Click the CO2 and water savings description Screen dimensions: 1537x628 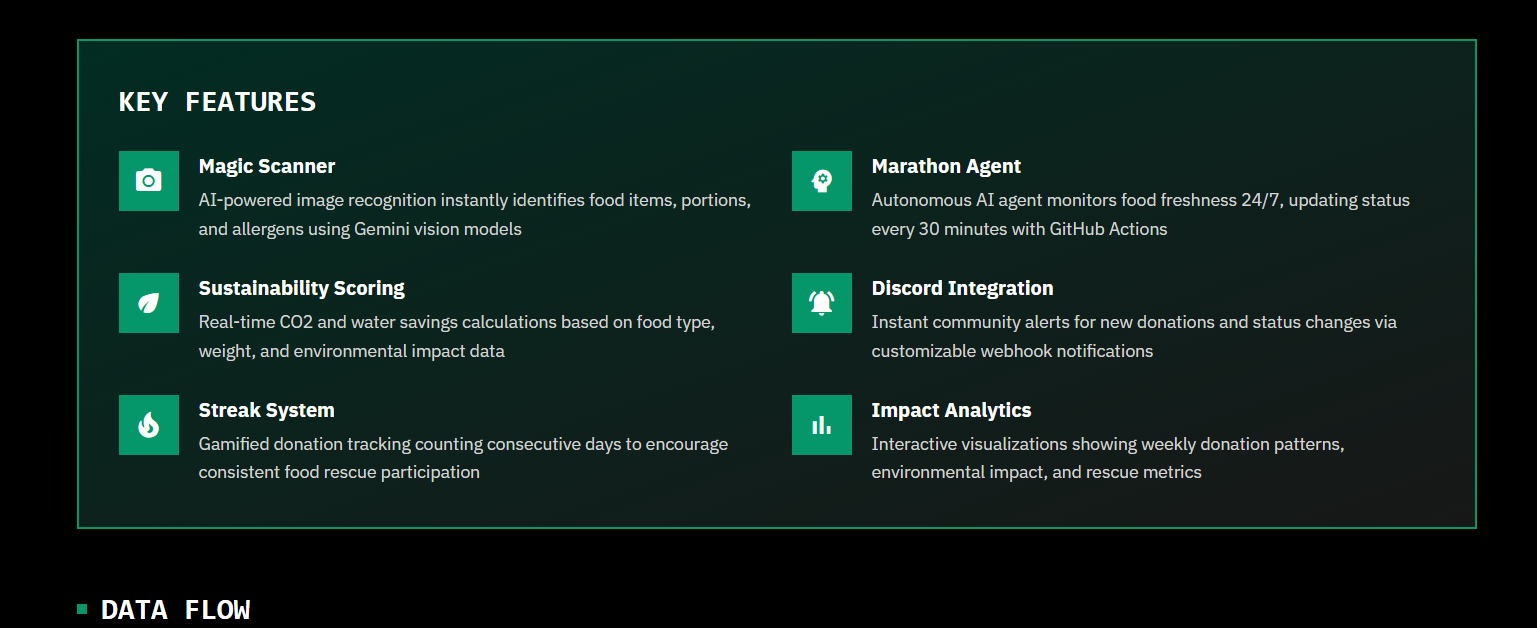457,336
